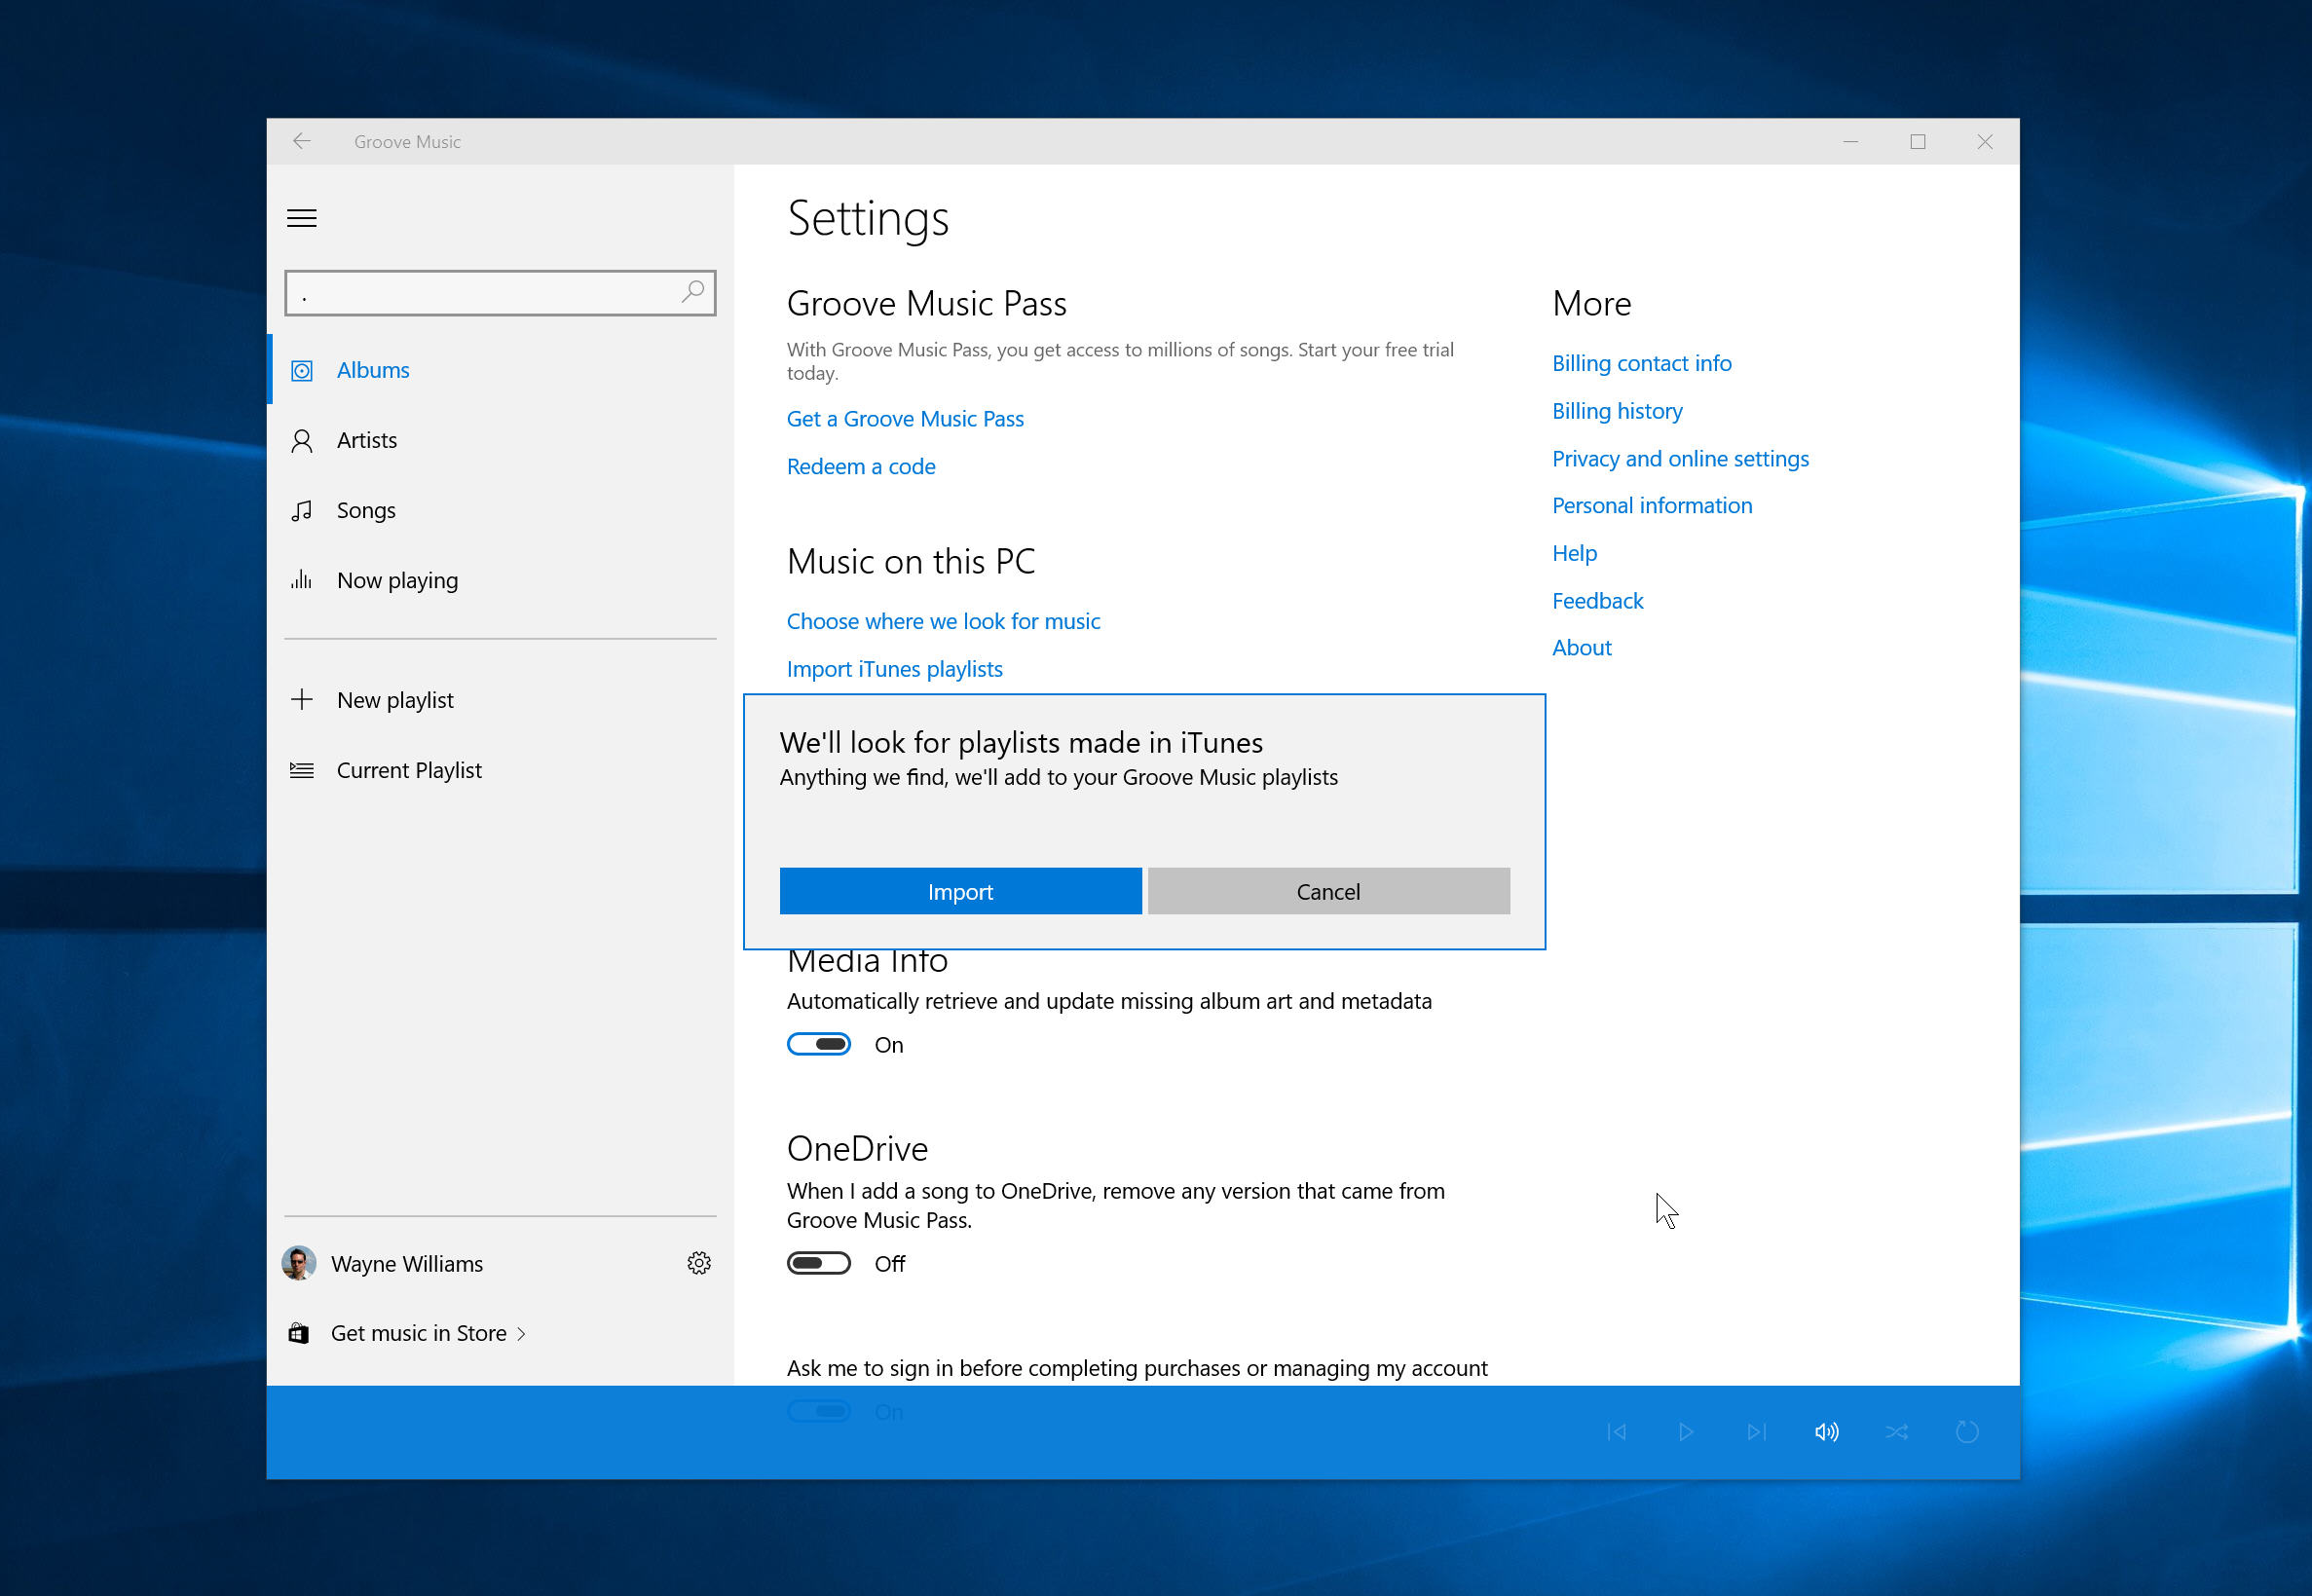This screenshot has height=1596, width=2312.
Task: Click the plus icon for New playlist
Action: point(301,699)
